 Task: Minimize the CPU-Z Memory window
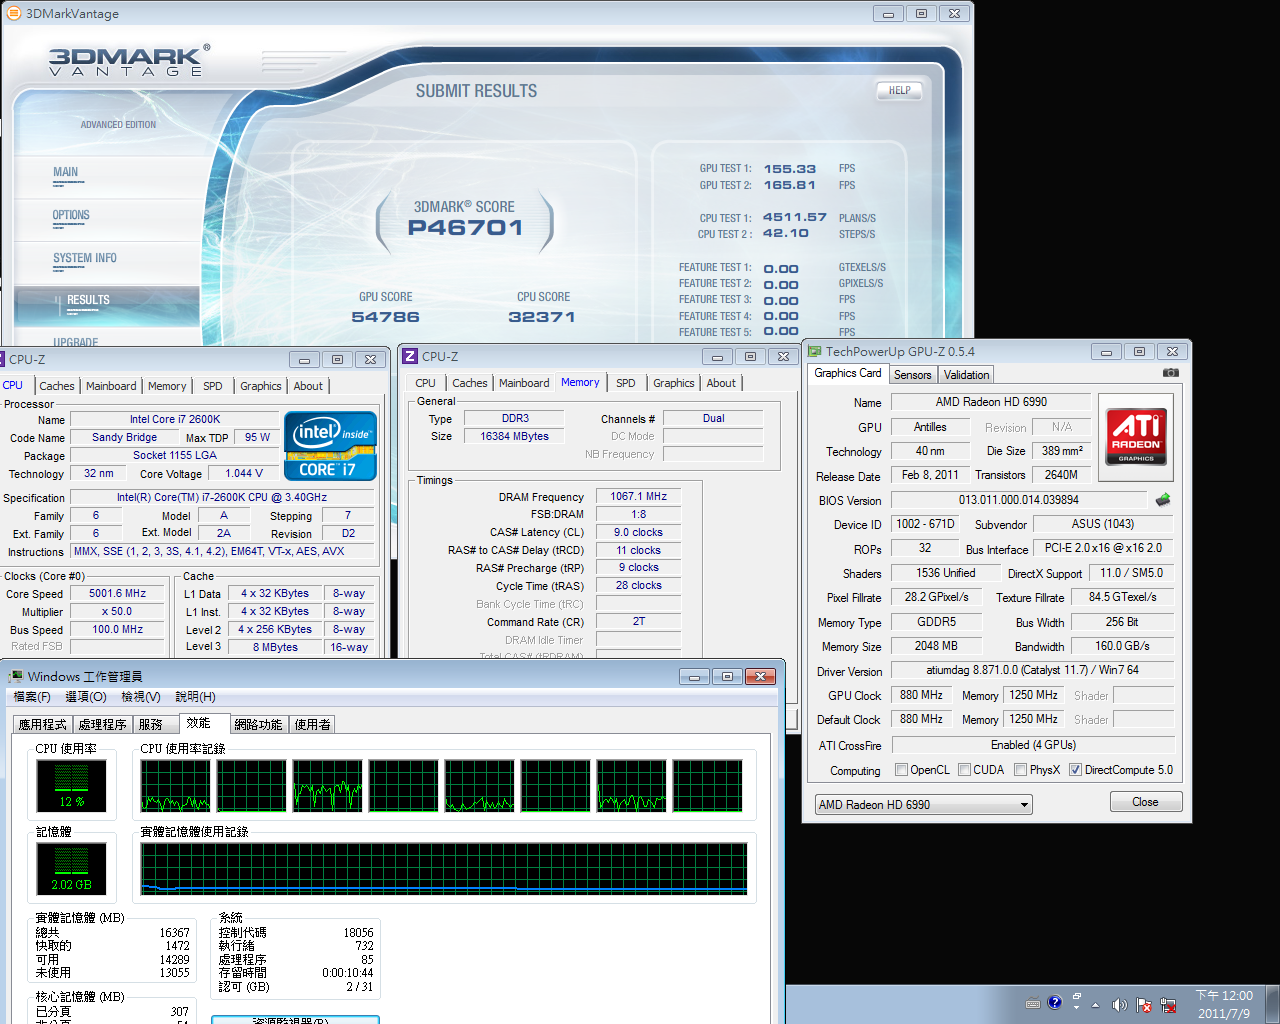716,356
